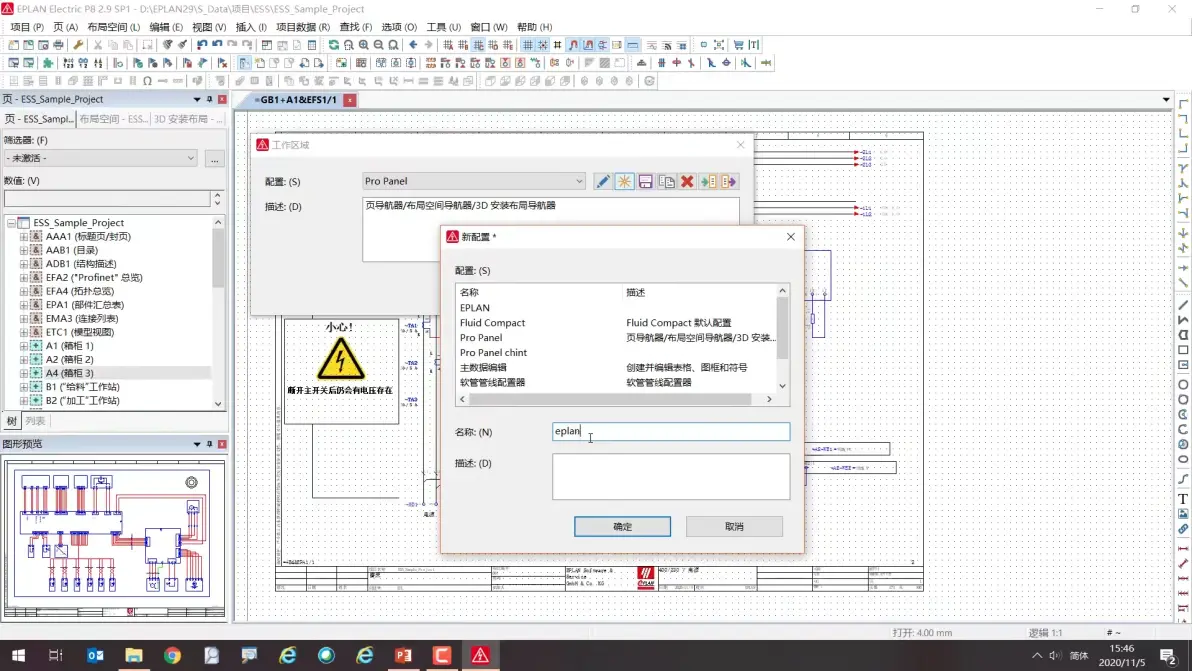Click the PowerPoint taskbar icon
Image resolution: width=1192 pixels, height=671 pixels.
click(404, 655)
